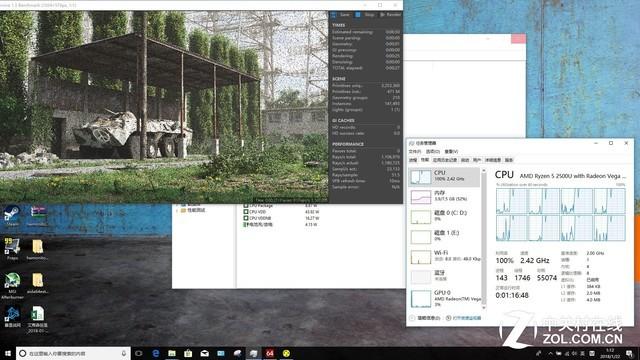
Task: Select the 蓝牙 Bluetooth sidebar item
Action: (x=444, y=277)
